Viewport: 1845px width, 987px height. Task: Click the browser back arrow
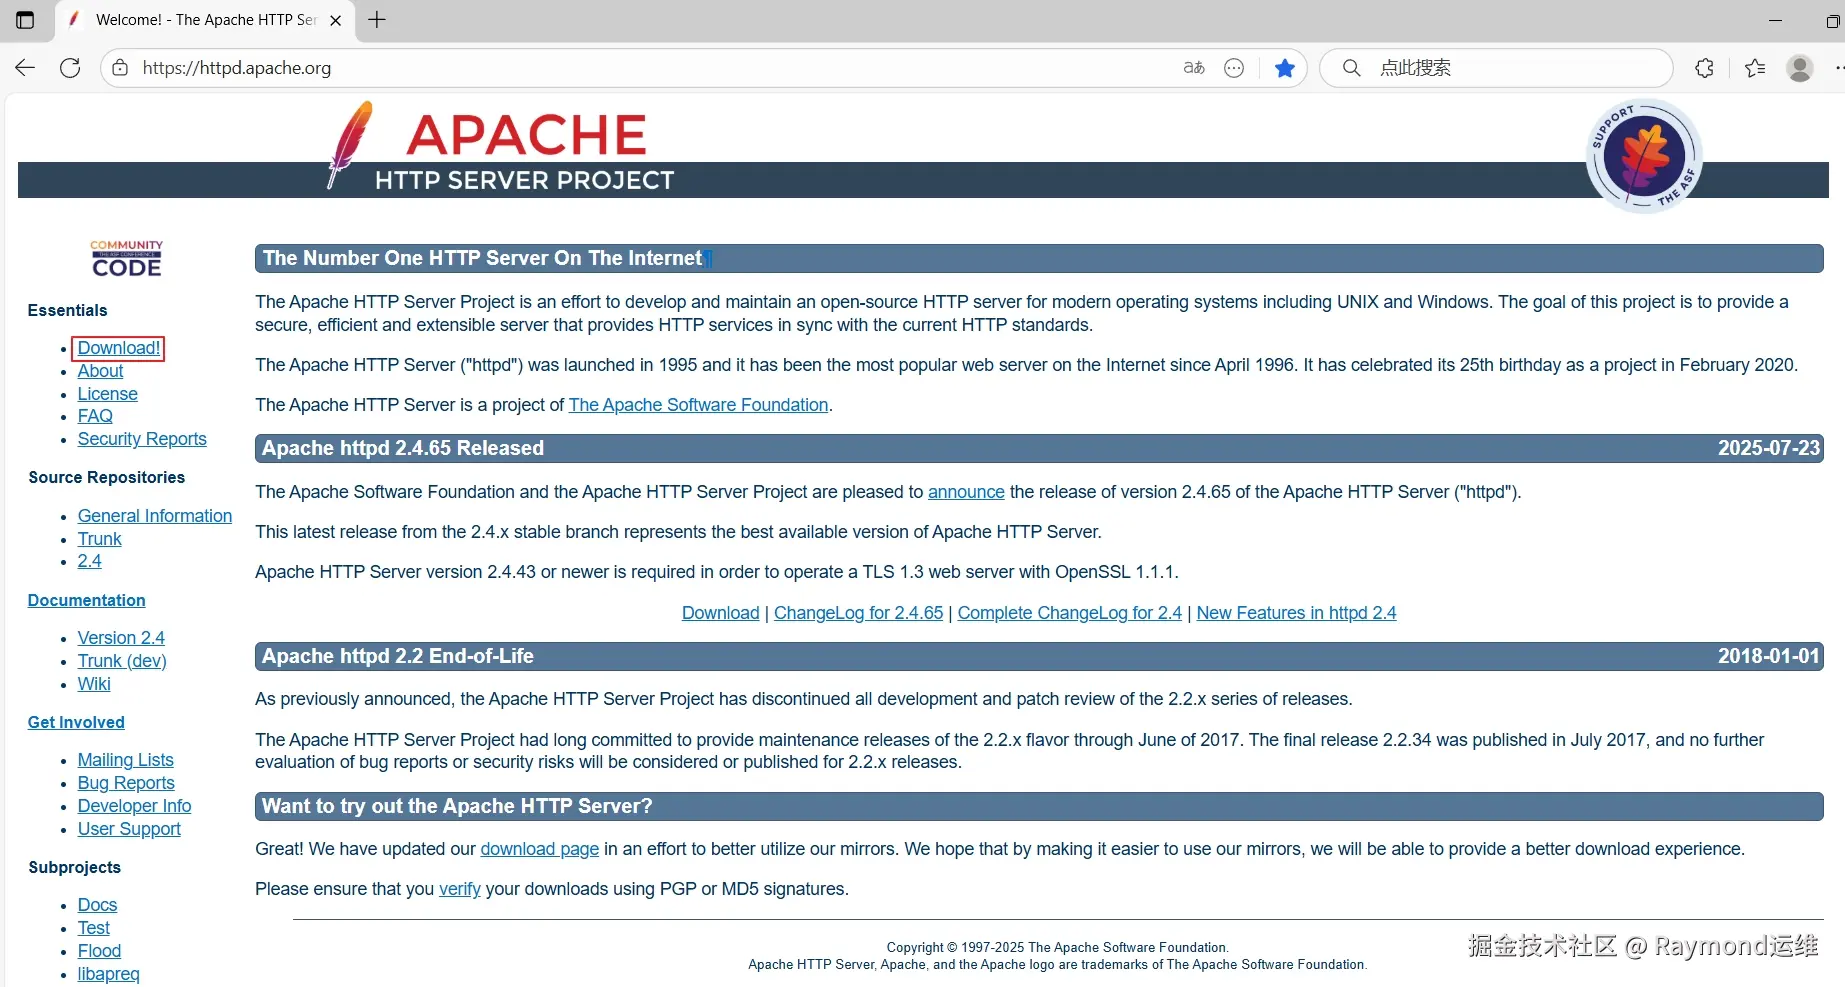(x=25, y=68)
